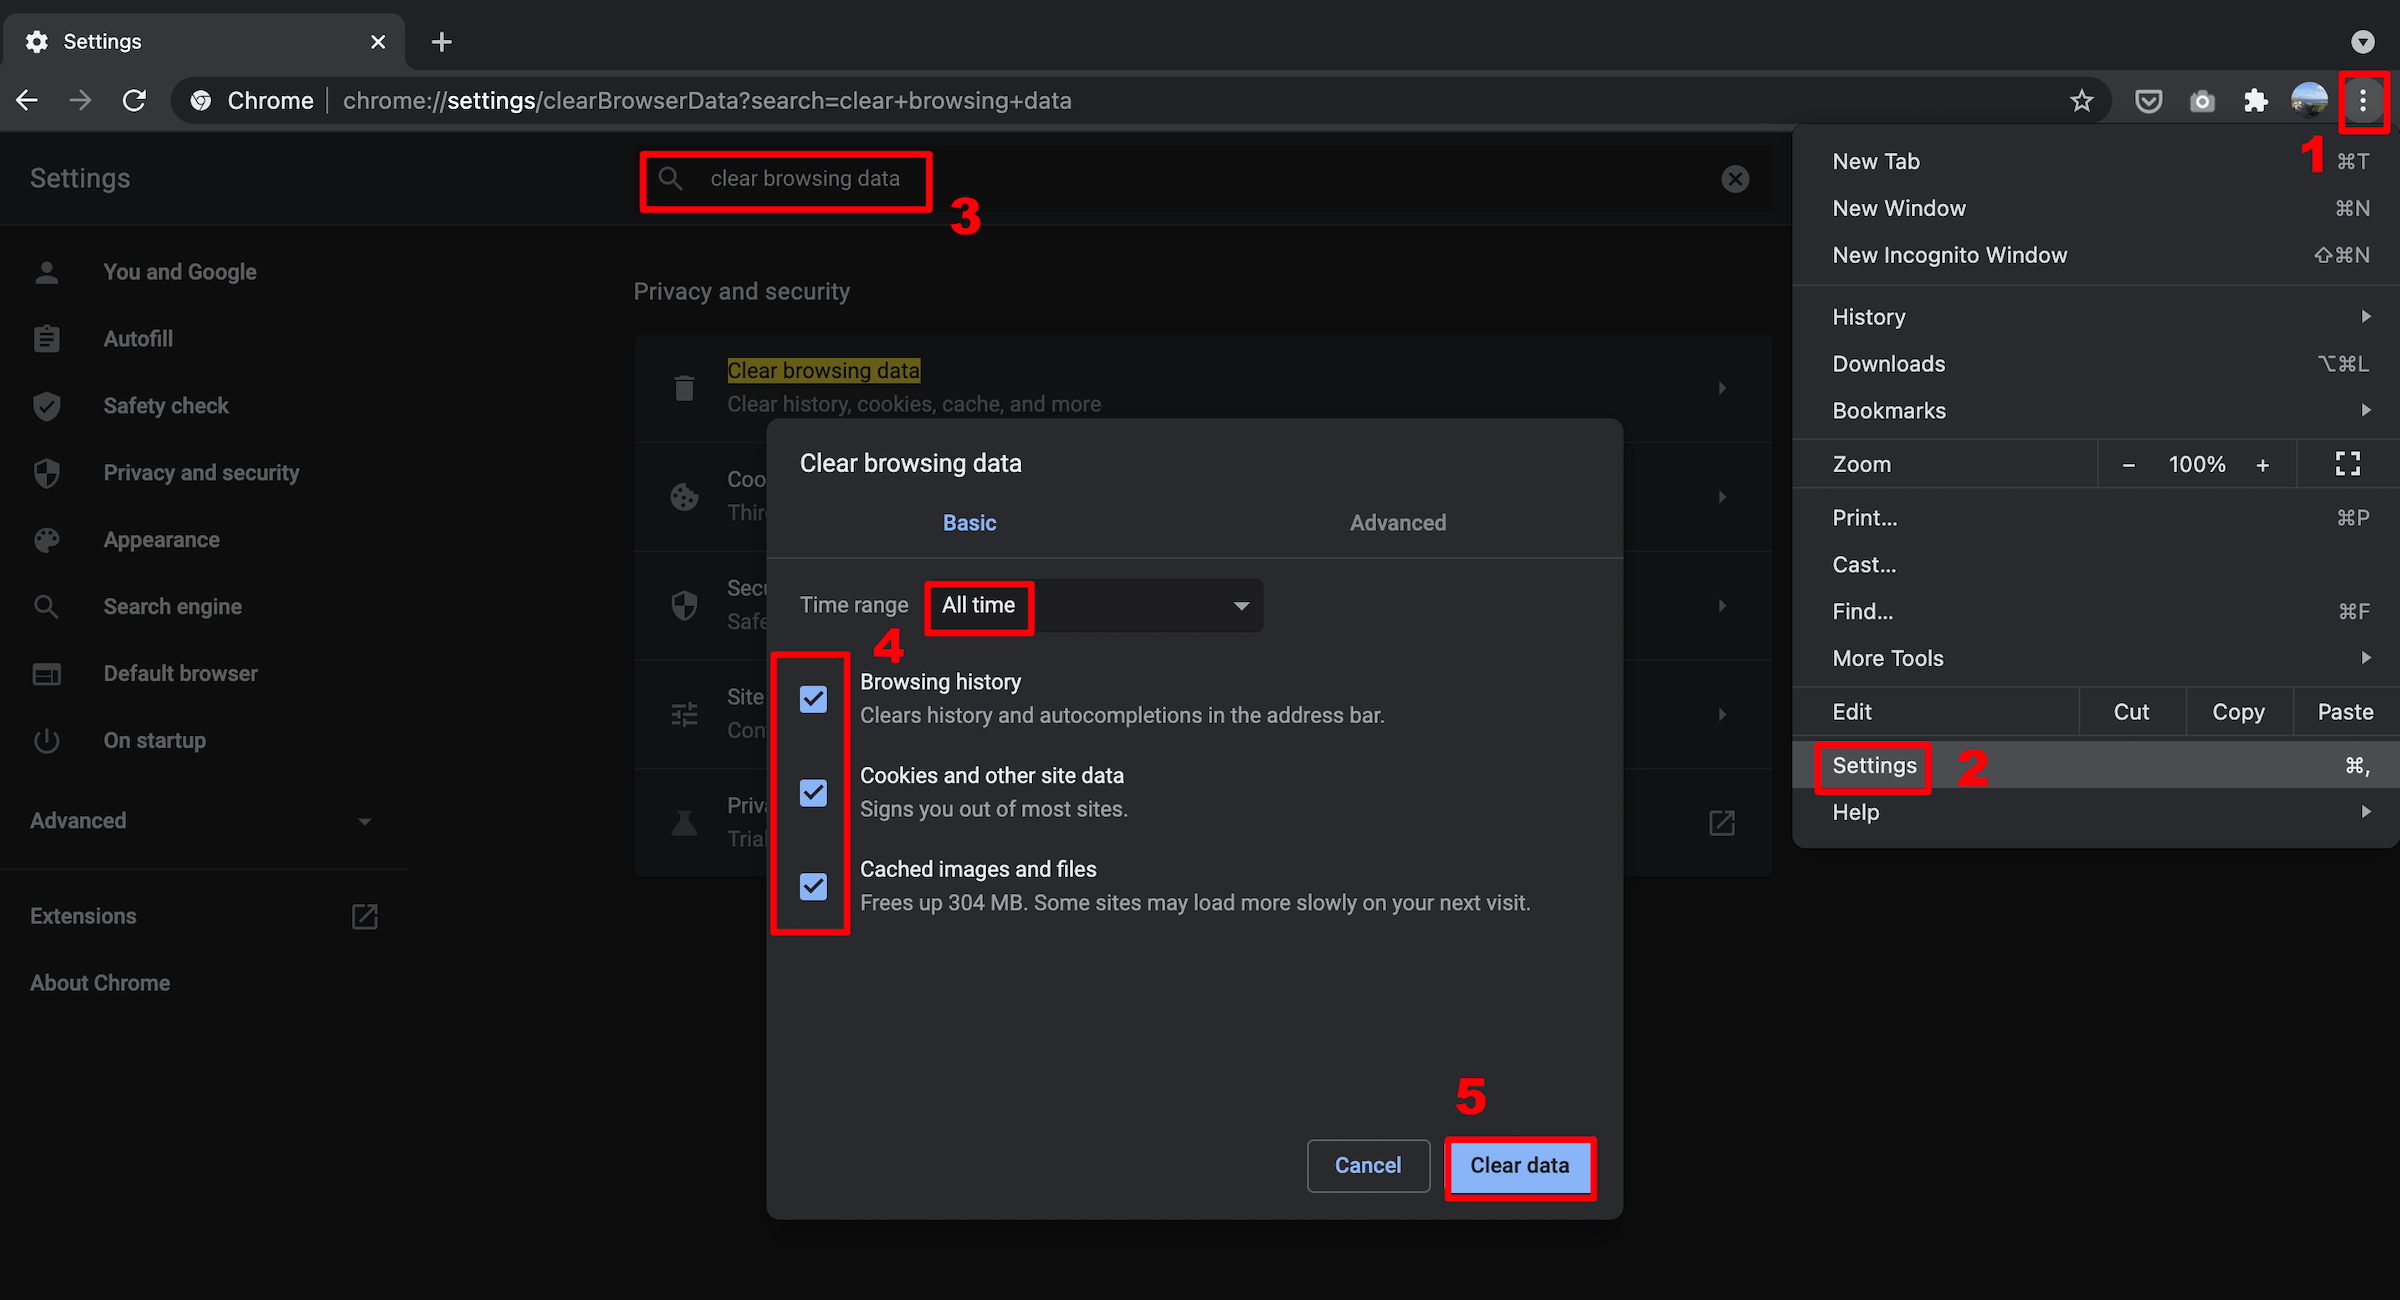Viewport: 2400px width, 1300px height.
Task: Select the Safety check shield icon
Action: (x=46, y=406)
